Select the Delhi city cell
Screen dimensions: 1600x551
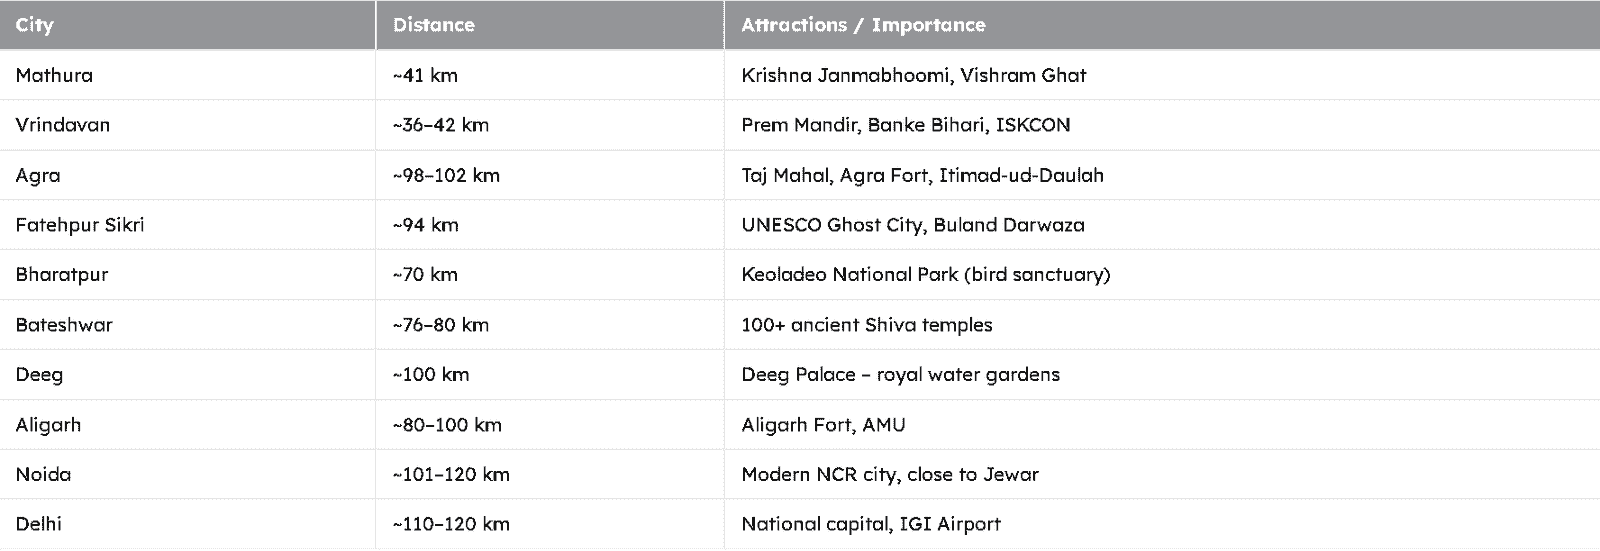[x=188, y=524]
